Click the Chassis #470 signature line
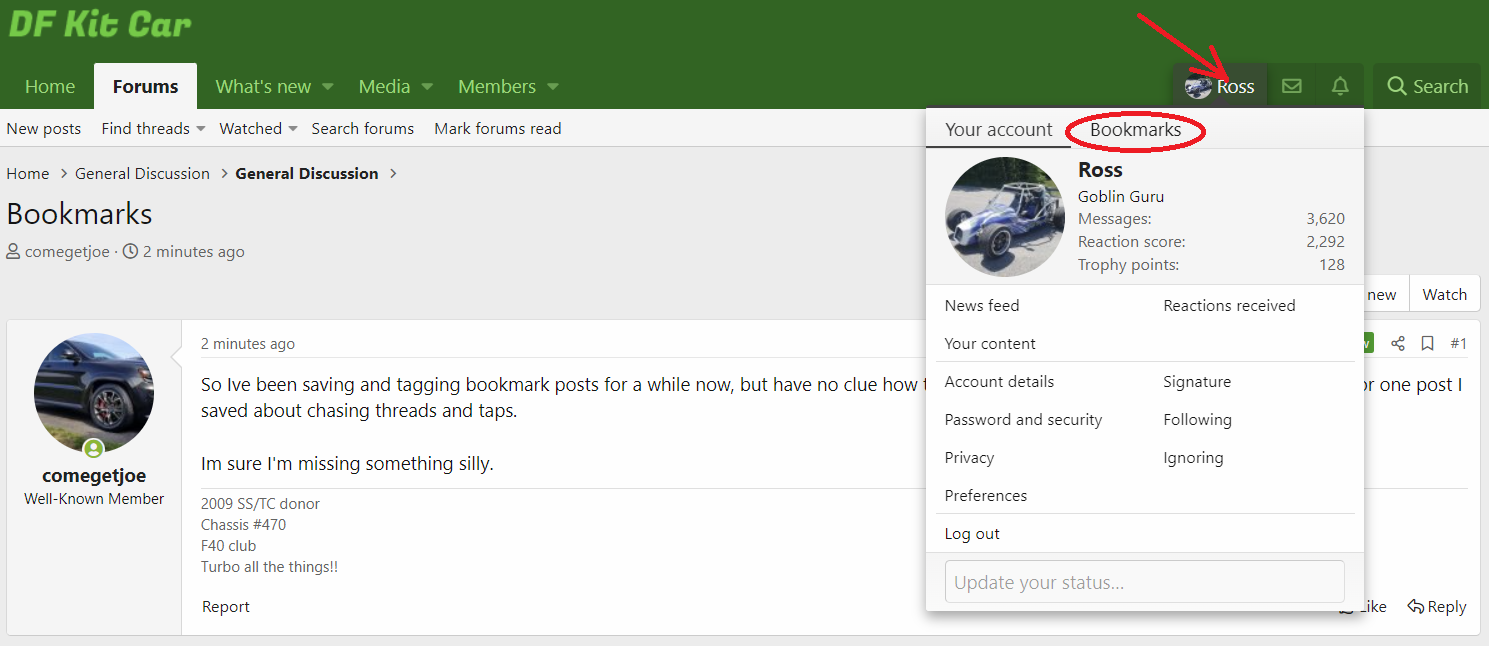Image resolution: width=1489 pixels, height=646 pixels. tap(244, 525)
